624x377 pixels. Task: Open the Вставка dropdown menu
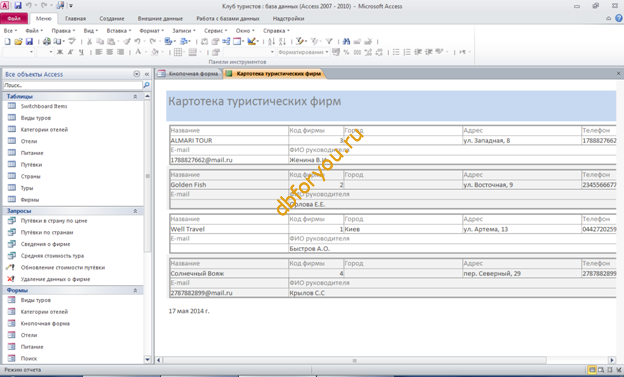coord(119,31)
